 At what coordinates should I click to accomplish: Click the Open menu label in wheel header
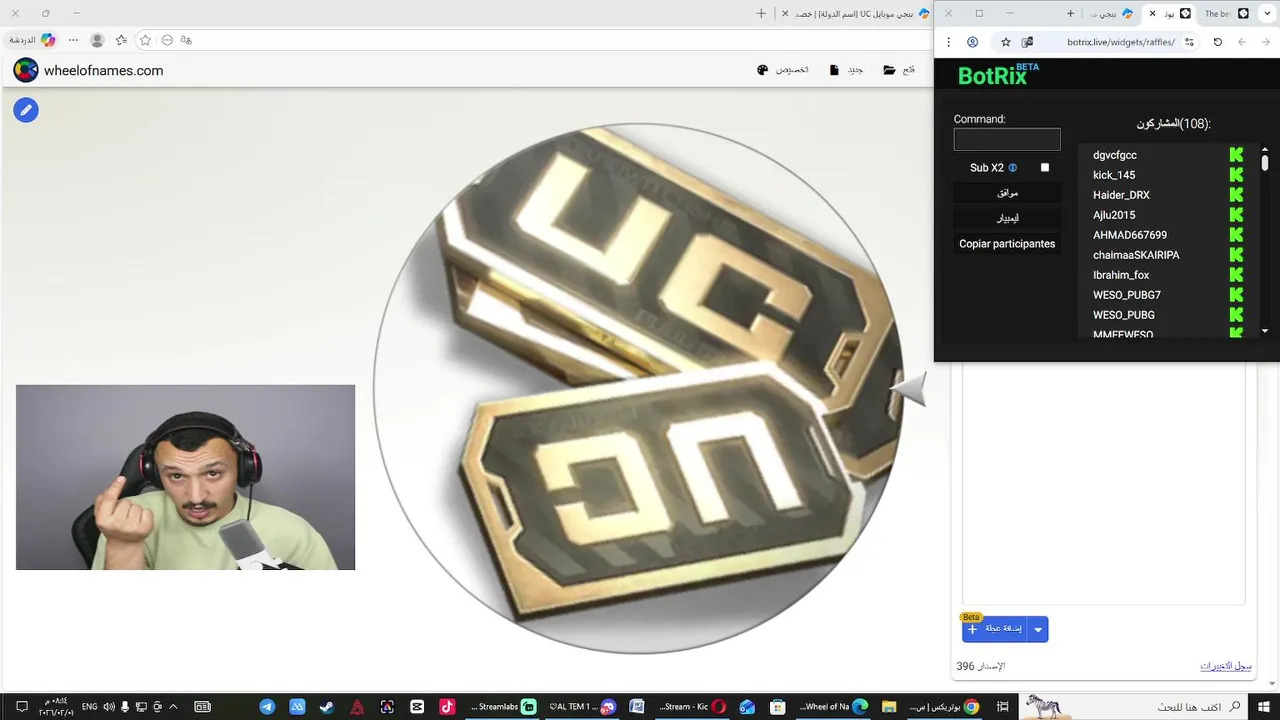[909, 70]
